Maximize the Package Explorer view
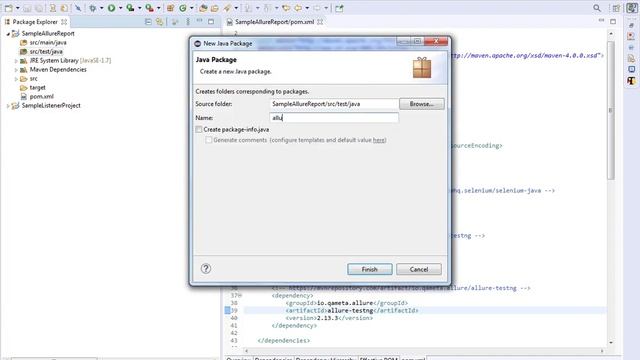This screenshot has height=360, width=640. pos(211,21)
